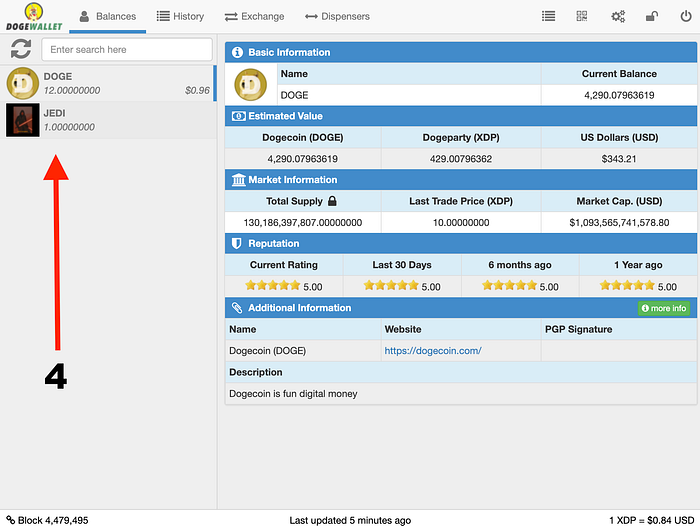Go to the Dispensers tab
The height and width of the screenshot is (526, 700).
(x=337, y=17)
